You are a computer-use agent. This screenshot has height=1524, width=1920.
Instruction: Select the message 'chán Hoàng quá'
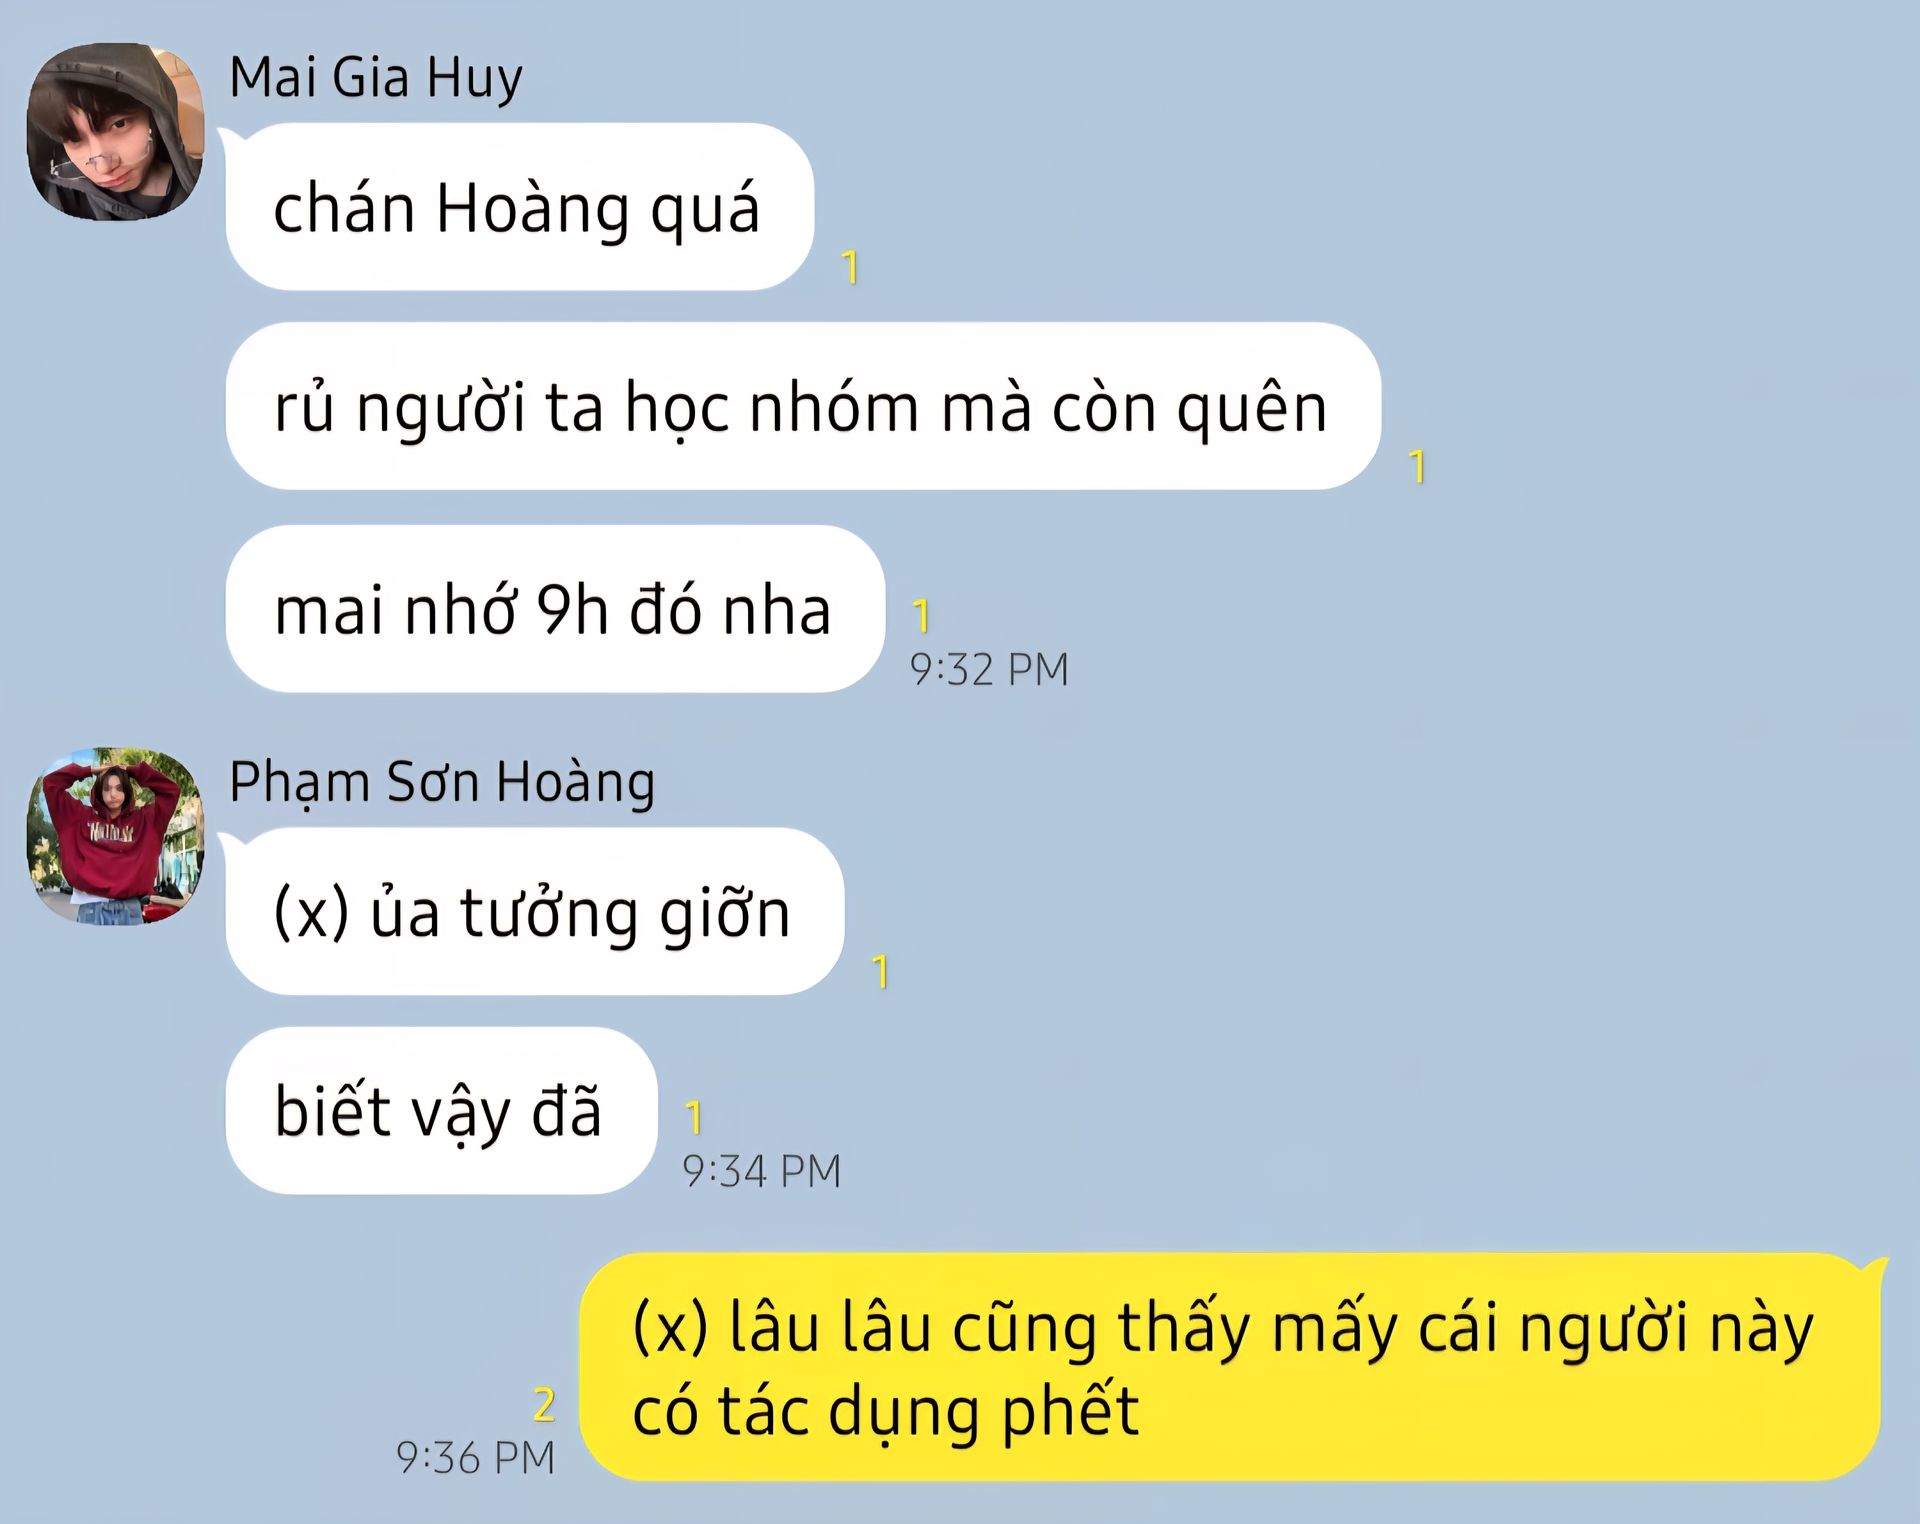(519, 207)
